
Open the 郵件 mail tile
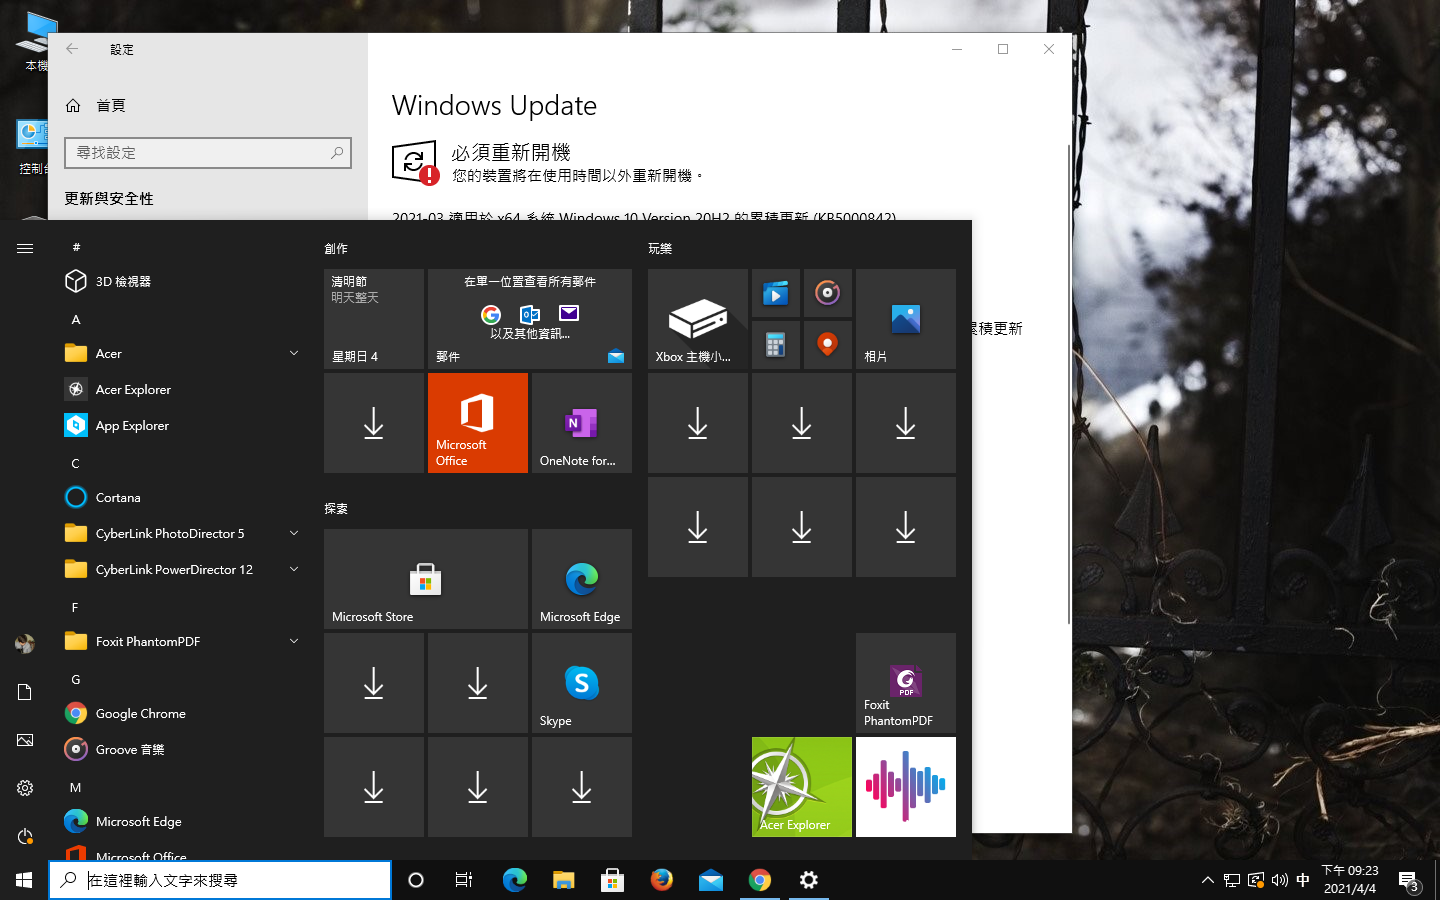[x=530, y=319]
